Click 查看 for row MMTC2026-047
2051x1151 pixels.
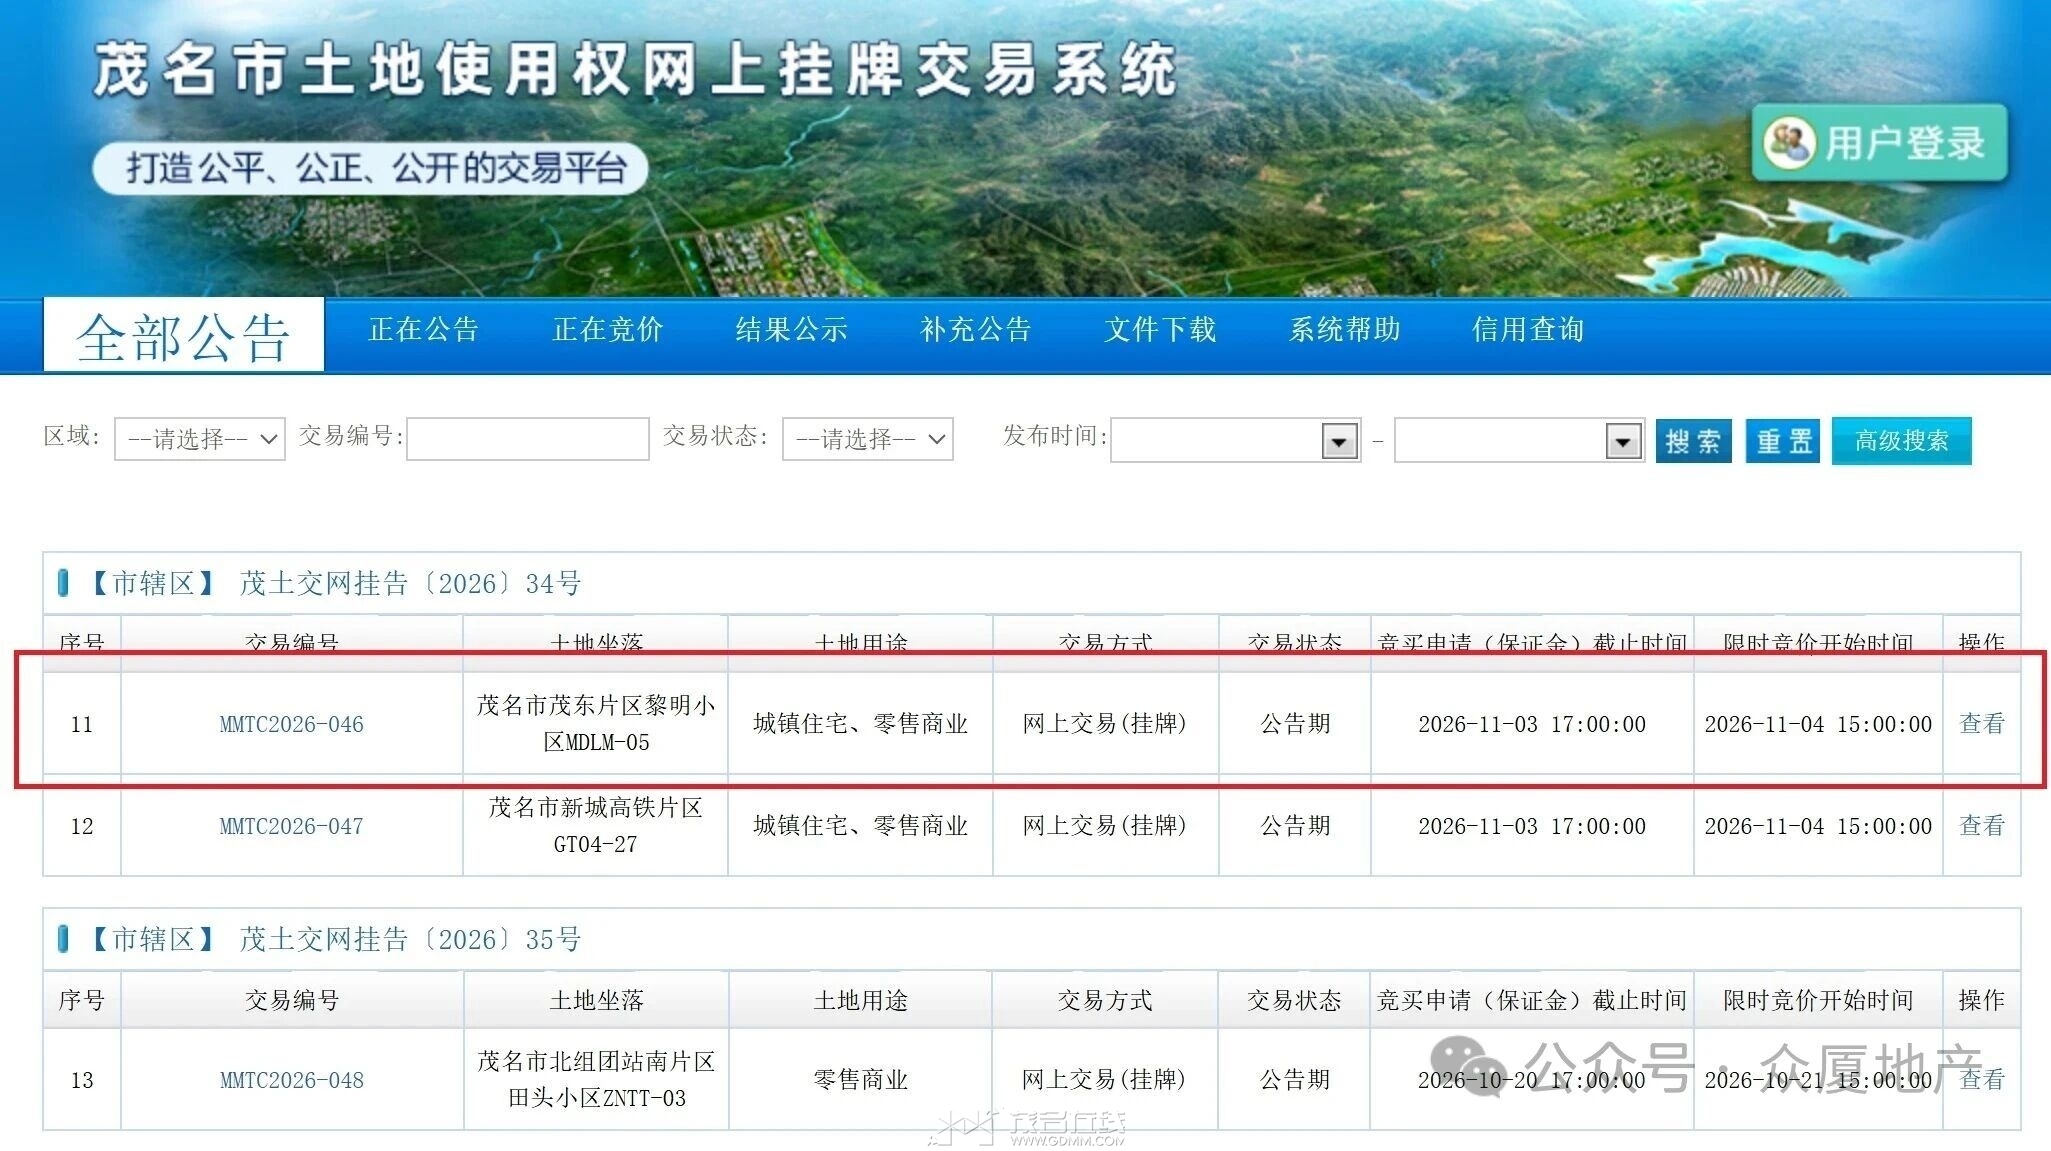click(x=1982, y=825)
